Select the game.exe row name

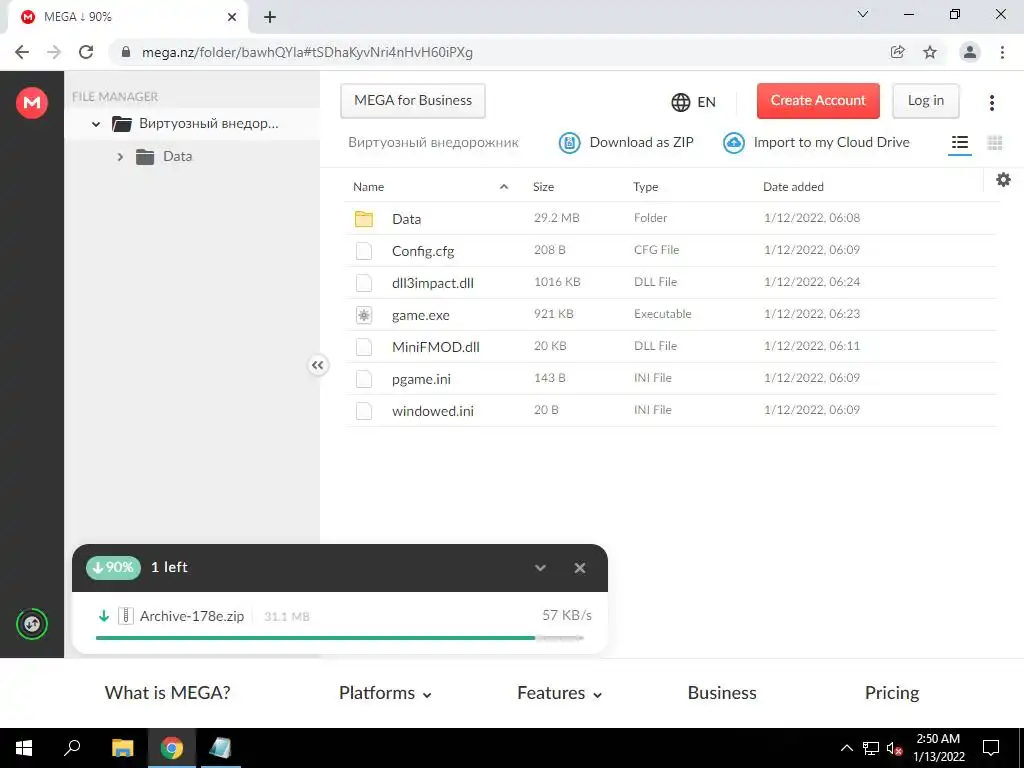coord(421,315)
